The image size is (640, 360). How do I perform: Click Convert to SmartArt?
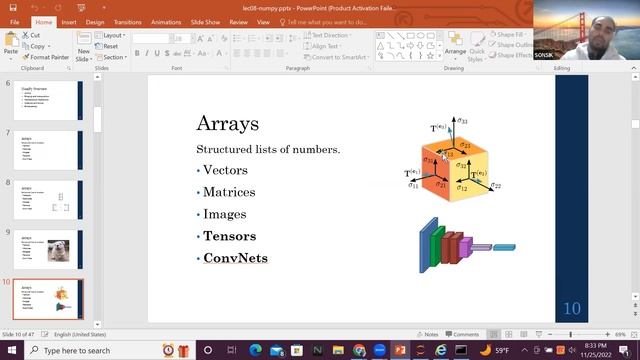pyautogui.click(x=336, y=57)
